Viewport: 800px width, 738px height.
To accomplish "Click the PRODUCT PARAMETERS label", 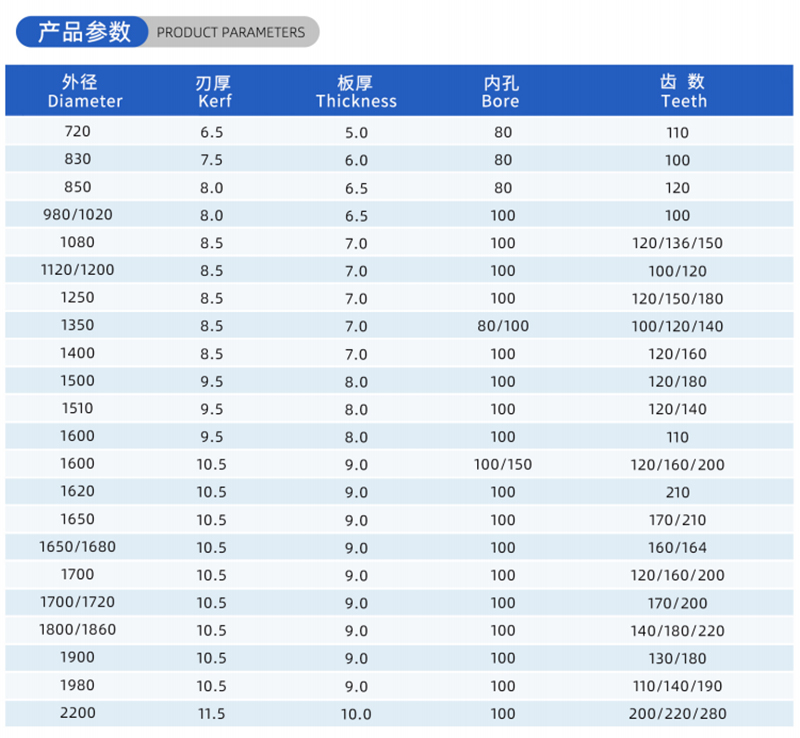I will coord(230,31).
